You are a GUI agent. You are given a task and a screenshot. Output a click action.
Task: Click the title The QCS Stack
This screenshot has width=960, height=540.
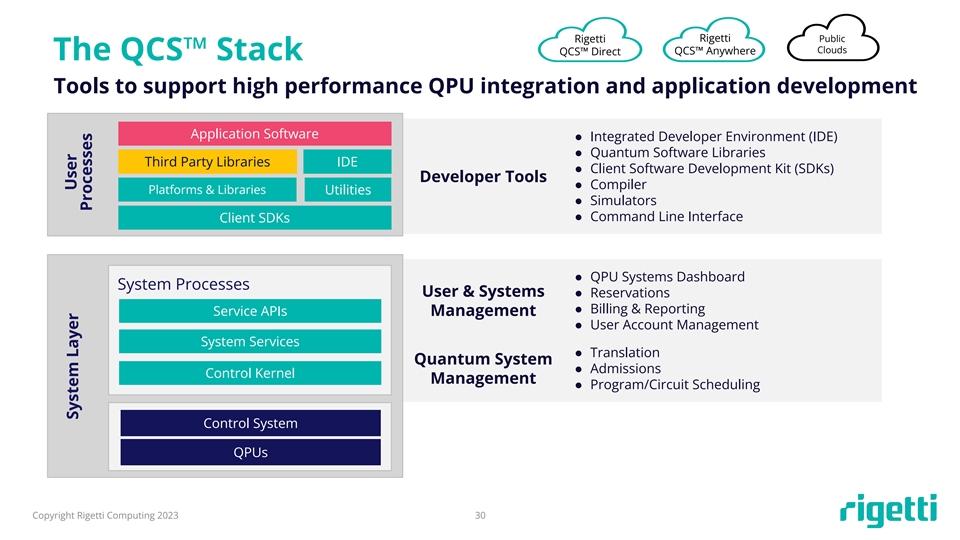point(178,49)
